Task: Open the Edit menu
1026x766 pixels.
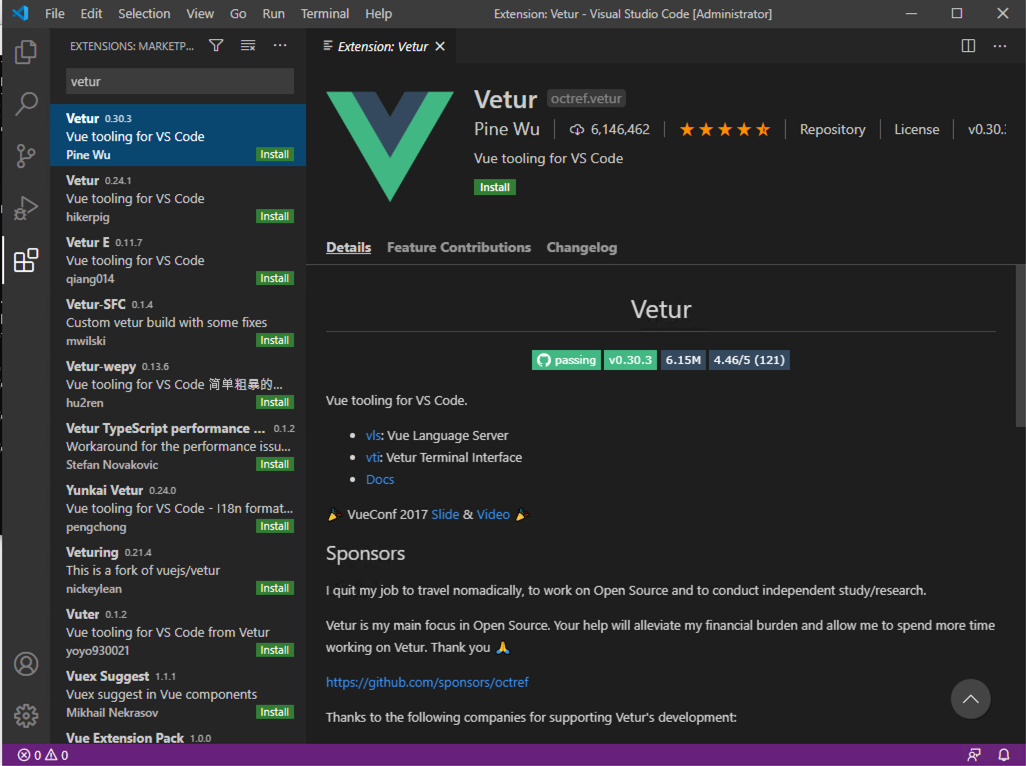Action: (x=91, y=14)
